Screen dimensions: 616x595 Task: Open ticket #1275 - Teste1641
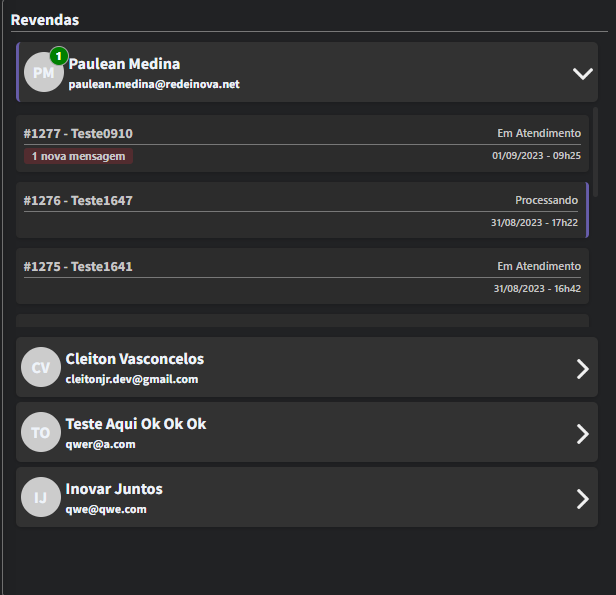(x=302, y=276)
